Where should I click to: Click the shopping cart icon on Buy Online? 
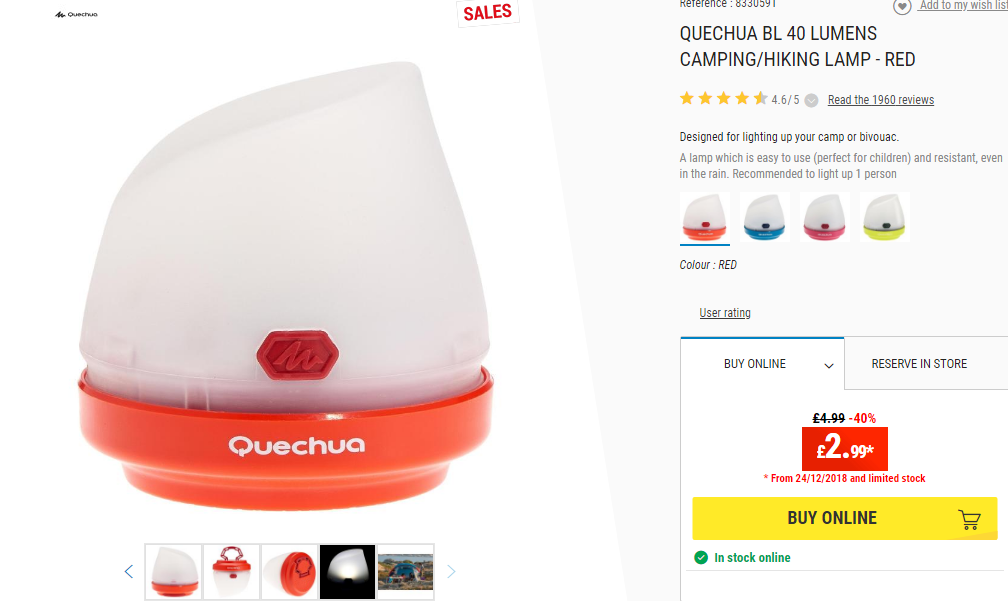[969, 519]
